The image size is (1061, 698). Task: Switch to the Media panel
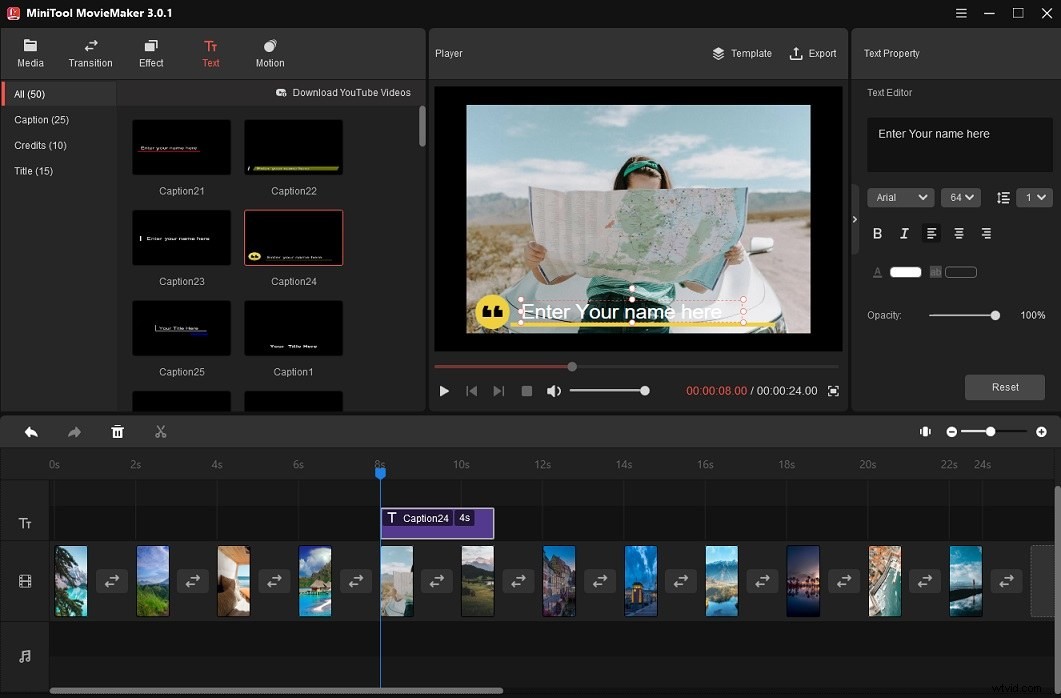[x=30, y=52]
